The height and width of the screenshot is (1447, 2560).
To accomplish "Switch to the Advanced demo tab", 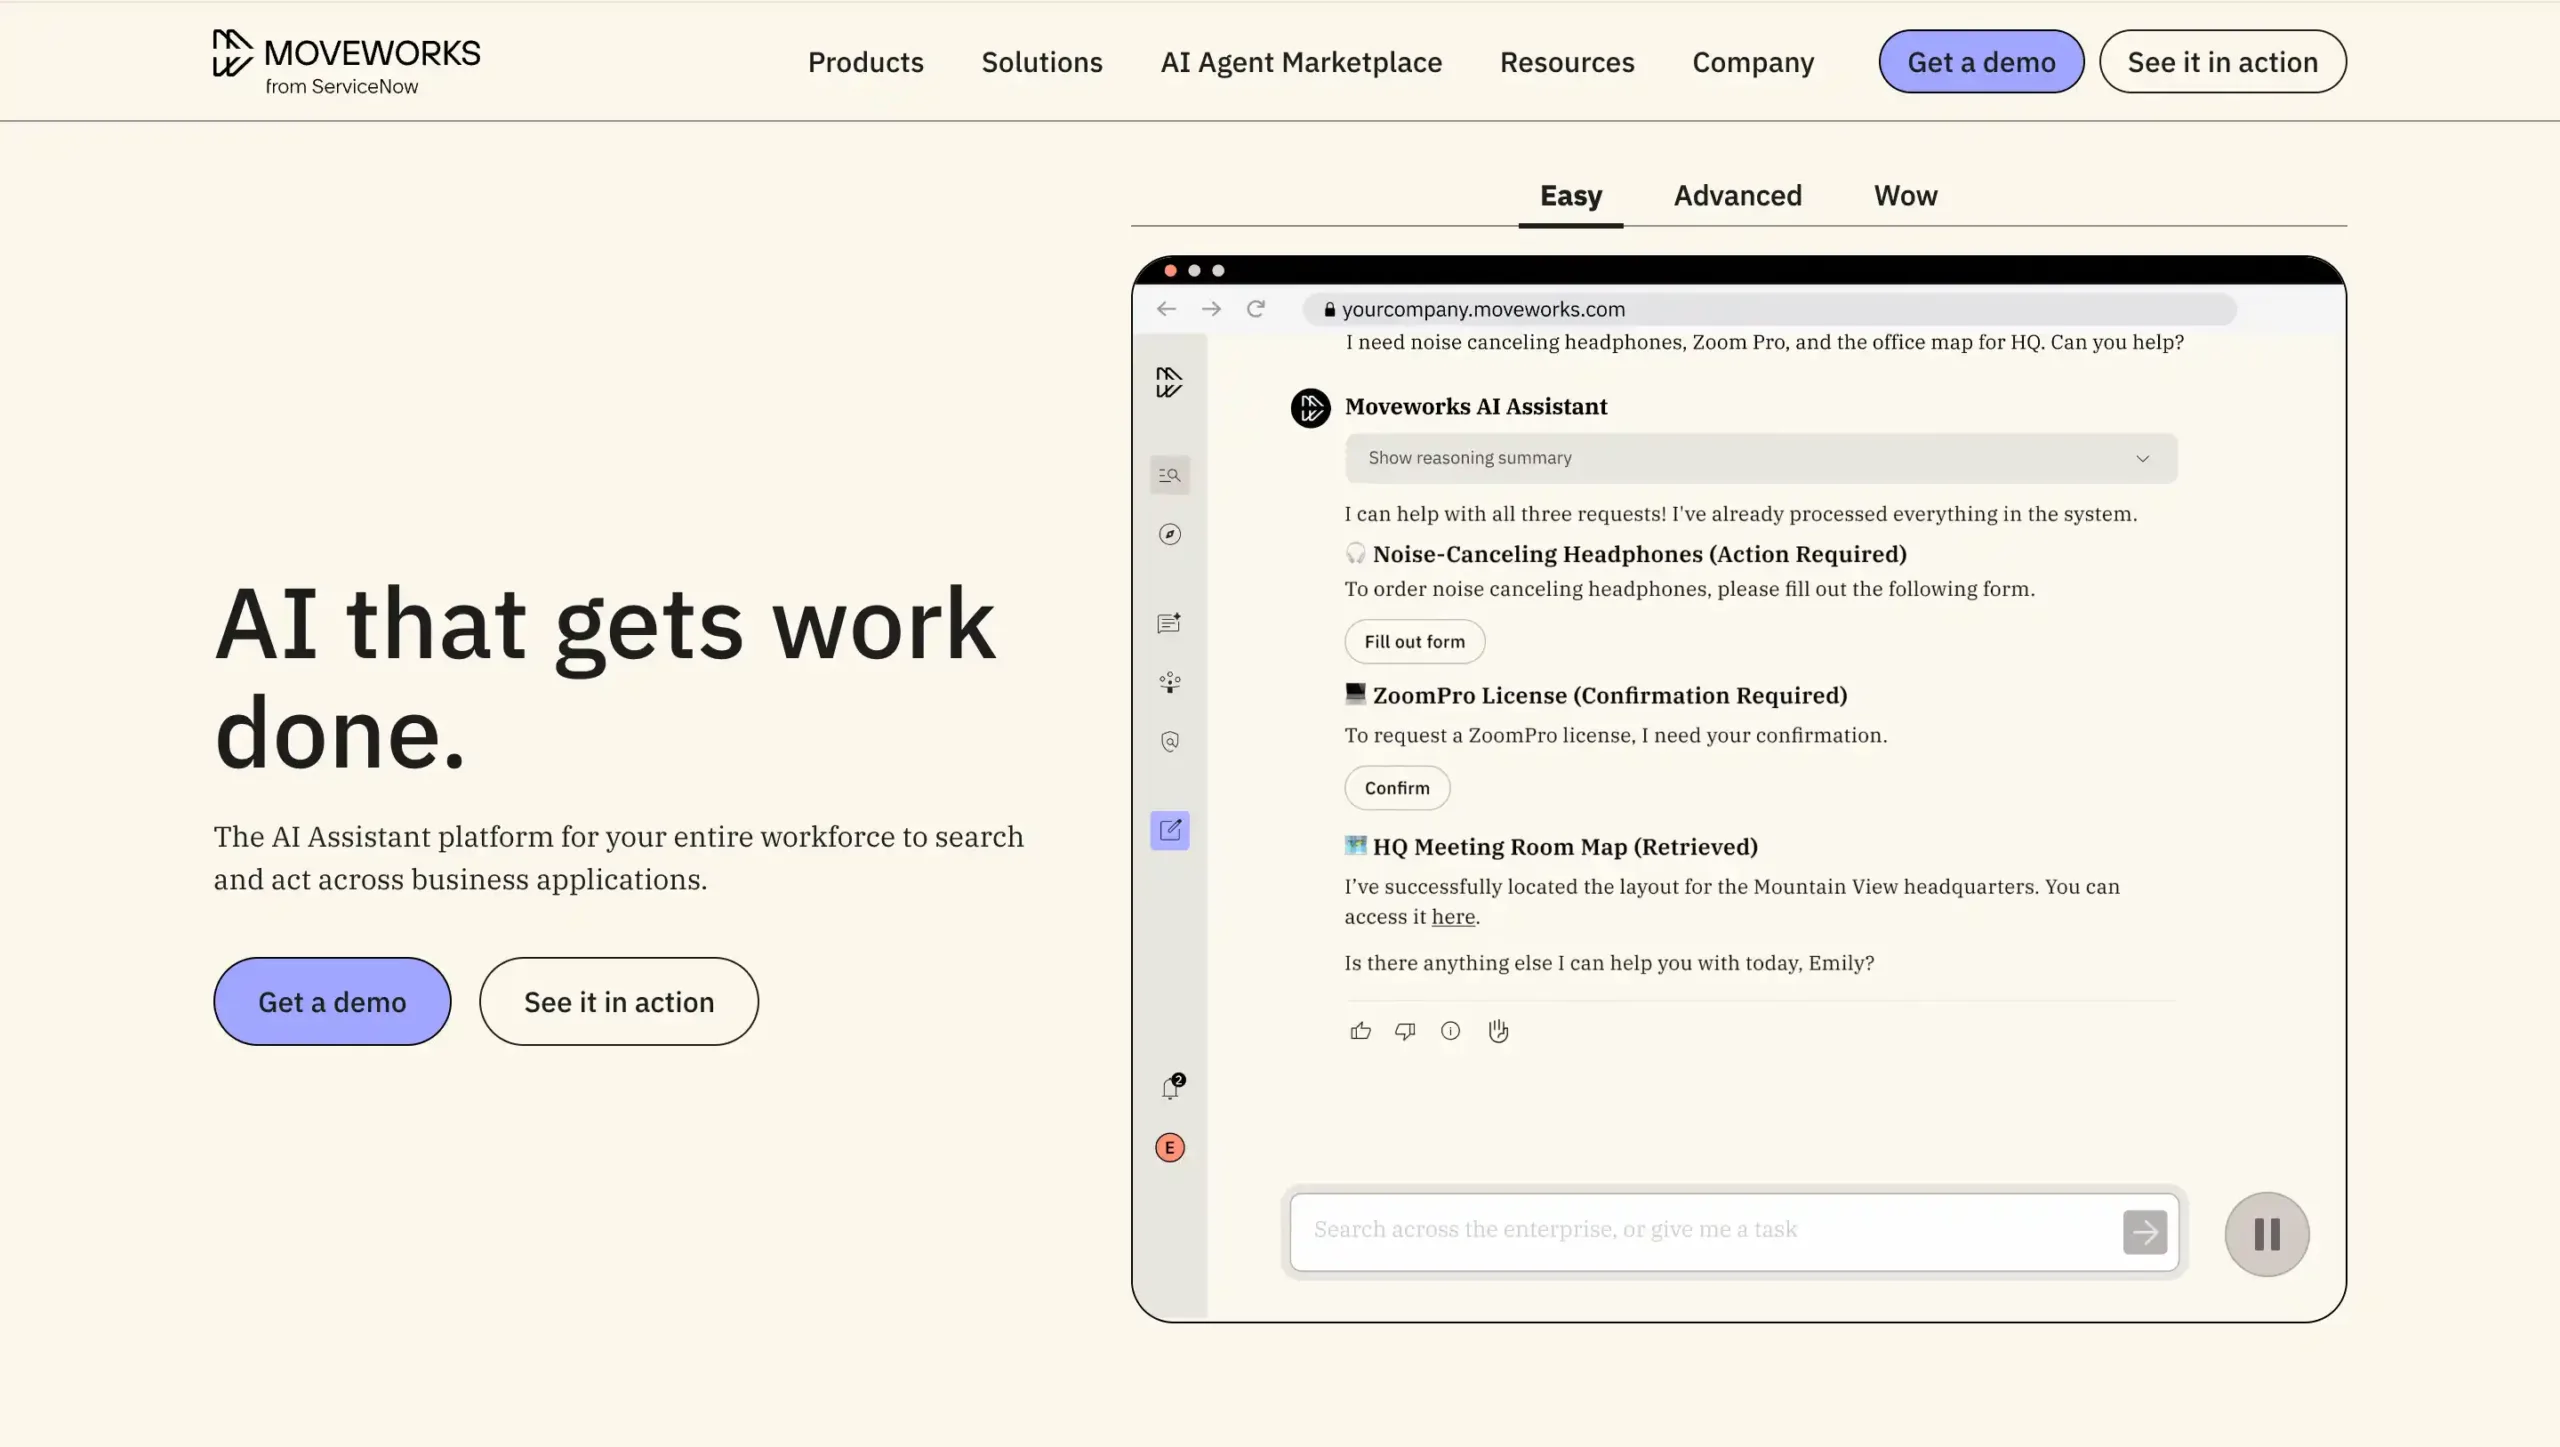I will [x=1738, y=196].
